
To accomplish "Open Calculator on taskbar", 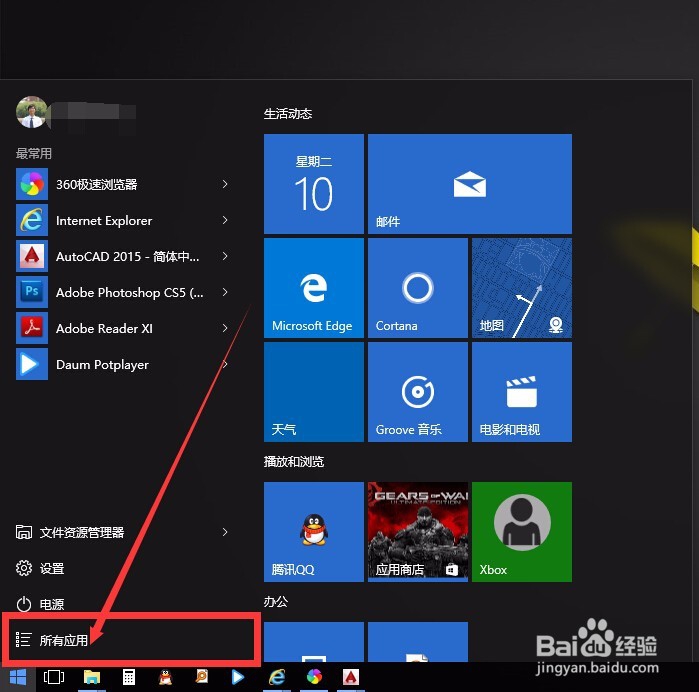I will [129, 677].
